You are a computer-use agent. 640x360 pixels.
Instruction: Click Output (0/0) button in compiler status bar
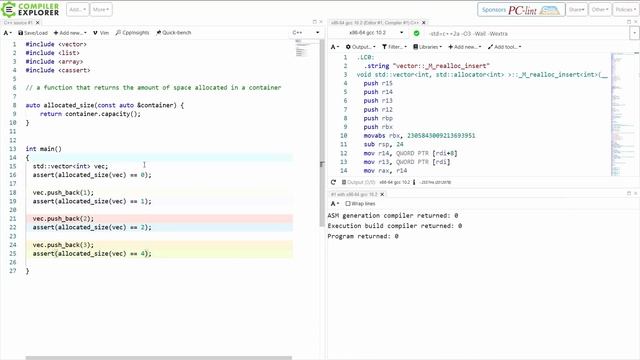click(x=358, y=182)
